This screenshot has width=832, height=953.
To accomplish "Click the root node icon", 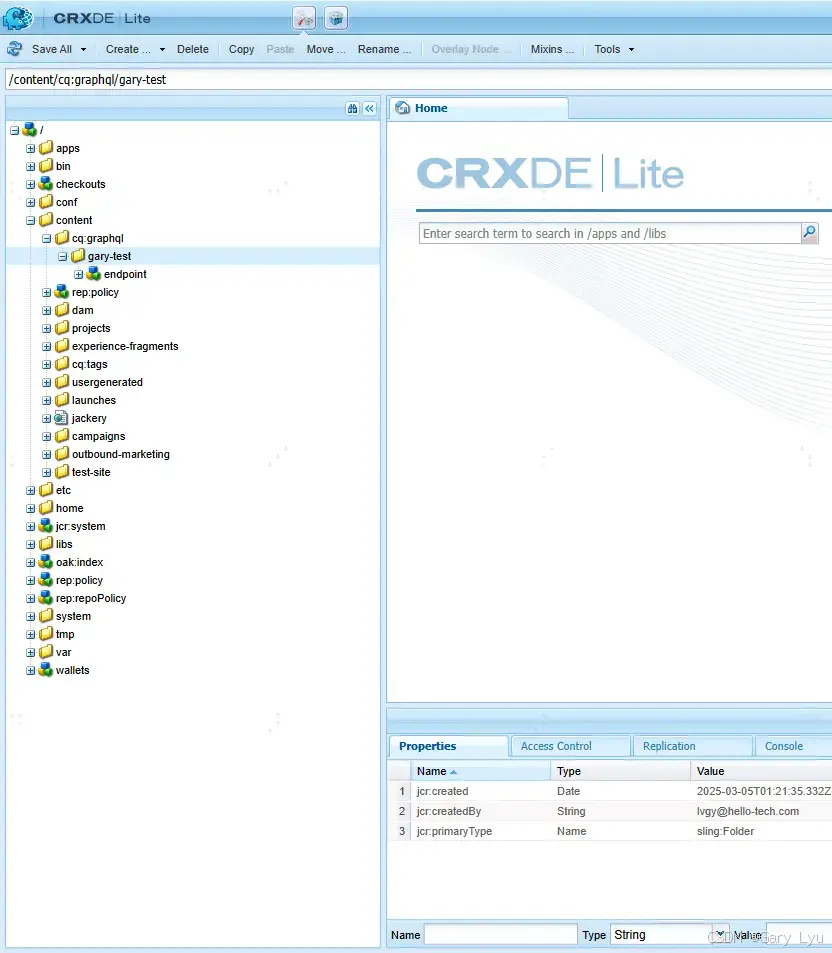I will click(29, 129).
